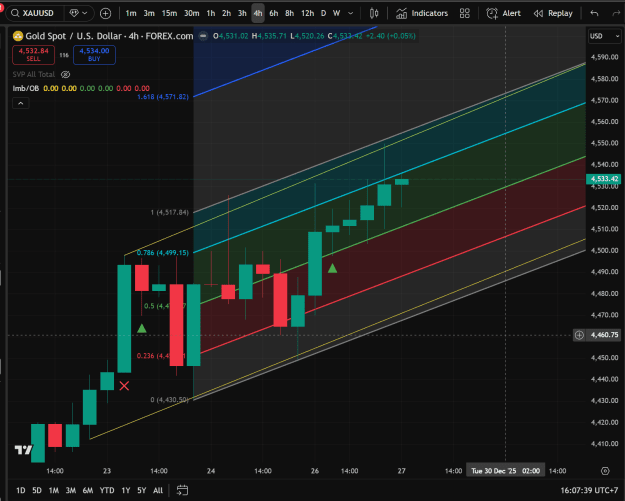Start bar Replay mode
Image resolution: width=625 pixels, height=501 pixels.
coord(553,13)
